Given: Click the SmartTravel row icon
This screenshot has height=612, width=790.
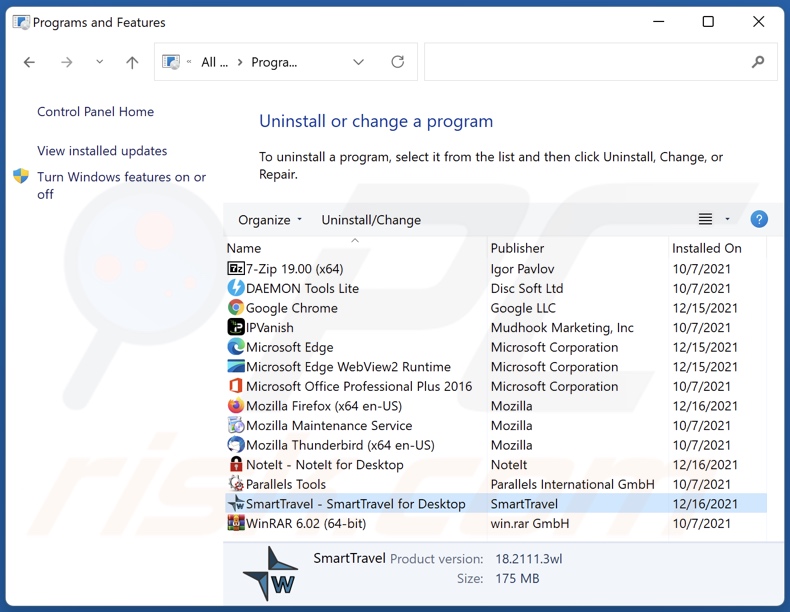Looking at the screenshot, I should [236, 504].
